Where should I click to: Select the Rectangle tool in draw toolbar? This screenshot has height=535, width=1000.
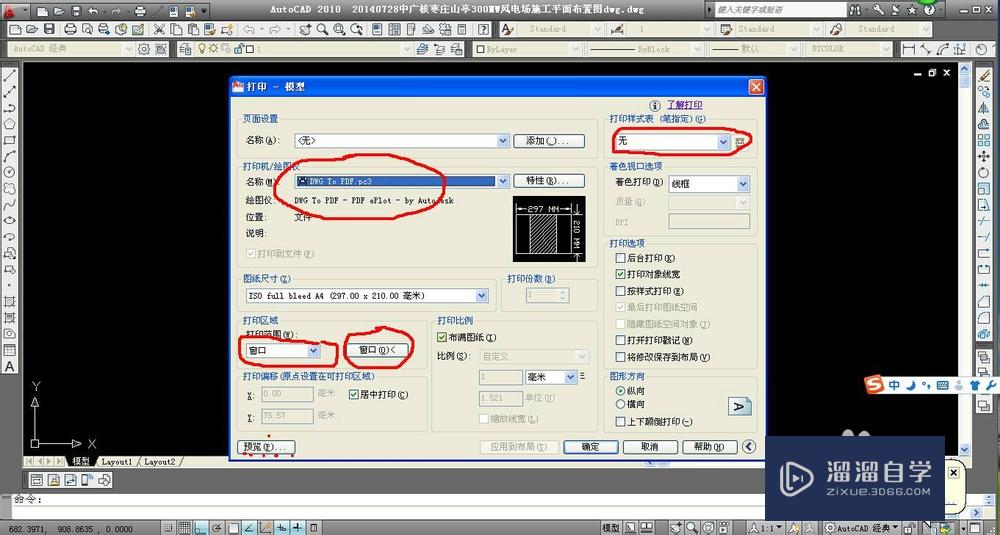(x=10, y=140)
